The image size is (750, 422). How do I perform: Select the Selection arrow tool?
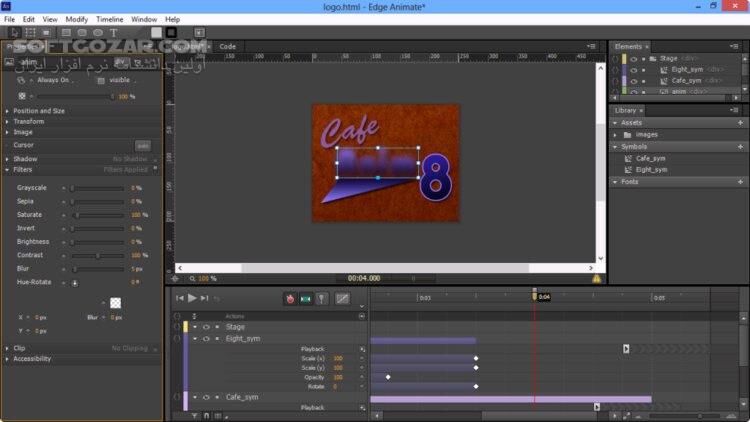click(x=14, y=33)
